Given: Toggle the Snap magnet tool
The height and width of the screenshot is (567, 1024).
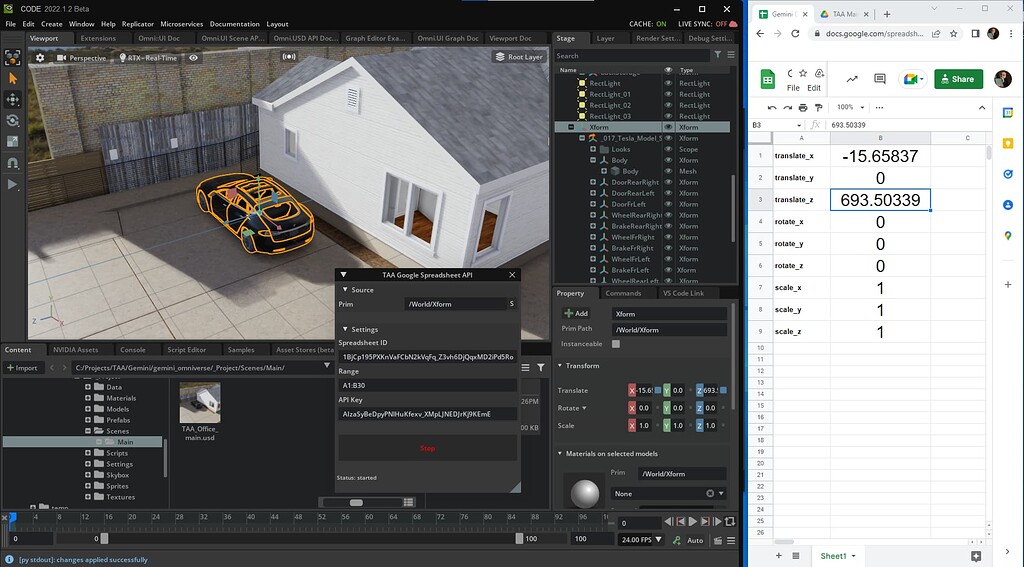Looking at the screenshot, I should coord(13,162).
